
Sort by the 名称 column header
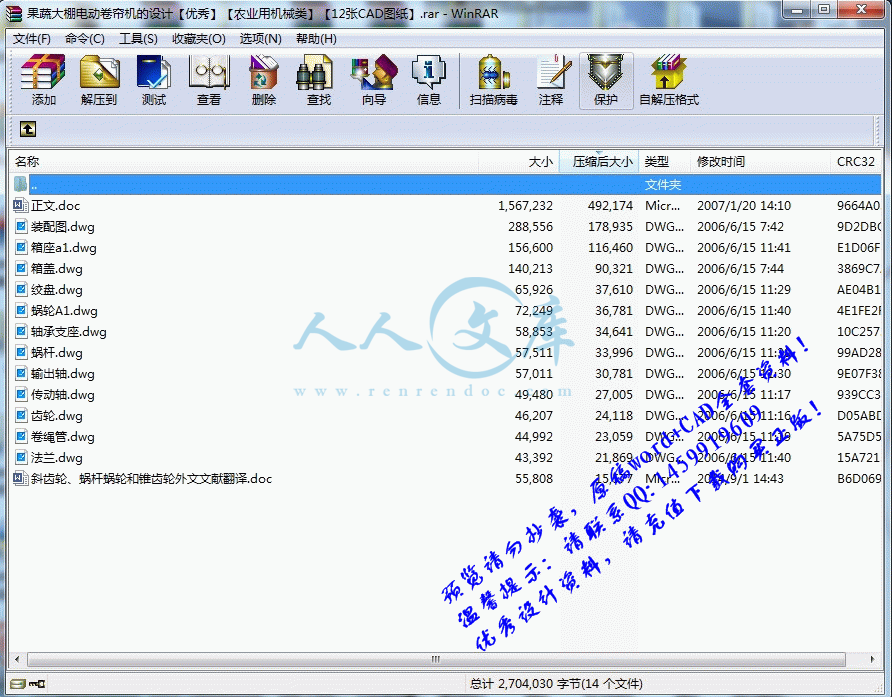click(x=244, y=162)
